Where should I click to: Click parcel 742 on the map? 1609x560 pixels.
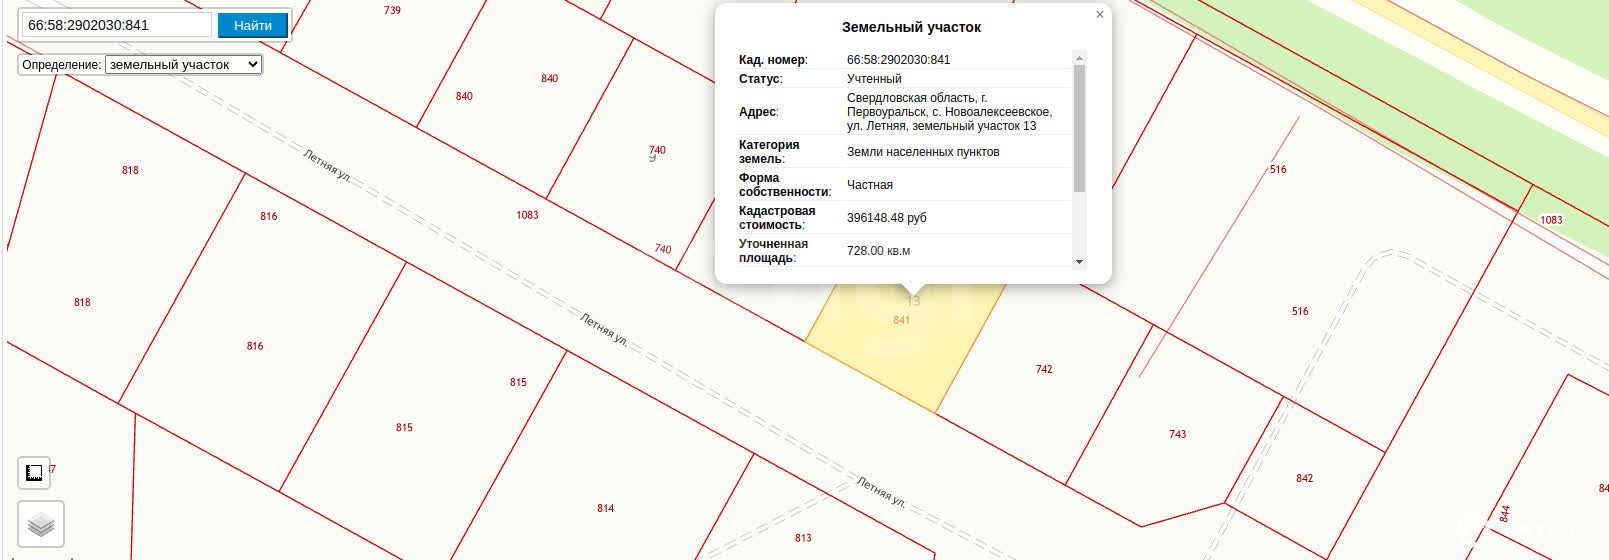click(x=1044, y=369)
